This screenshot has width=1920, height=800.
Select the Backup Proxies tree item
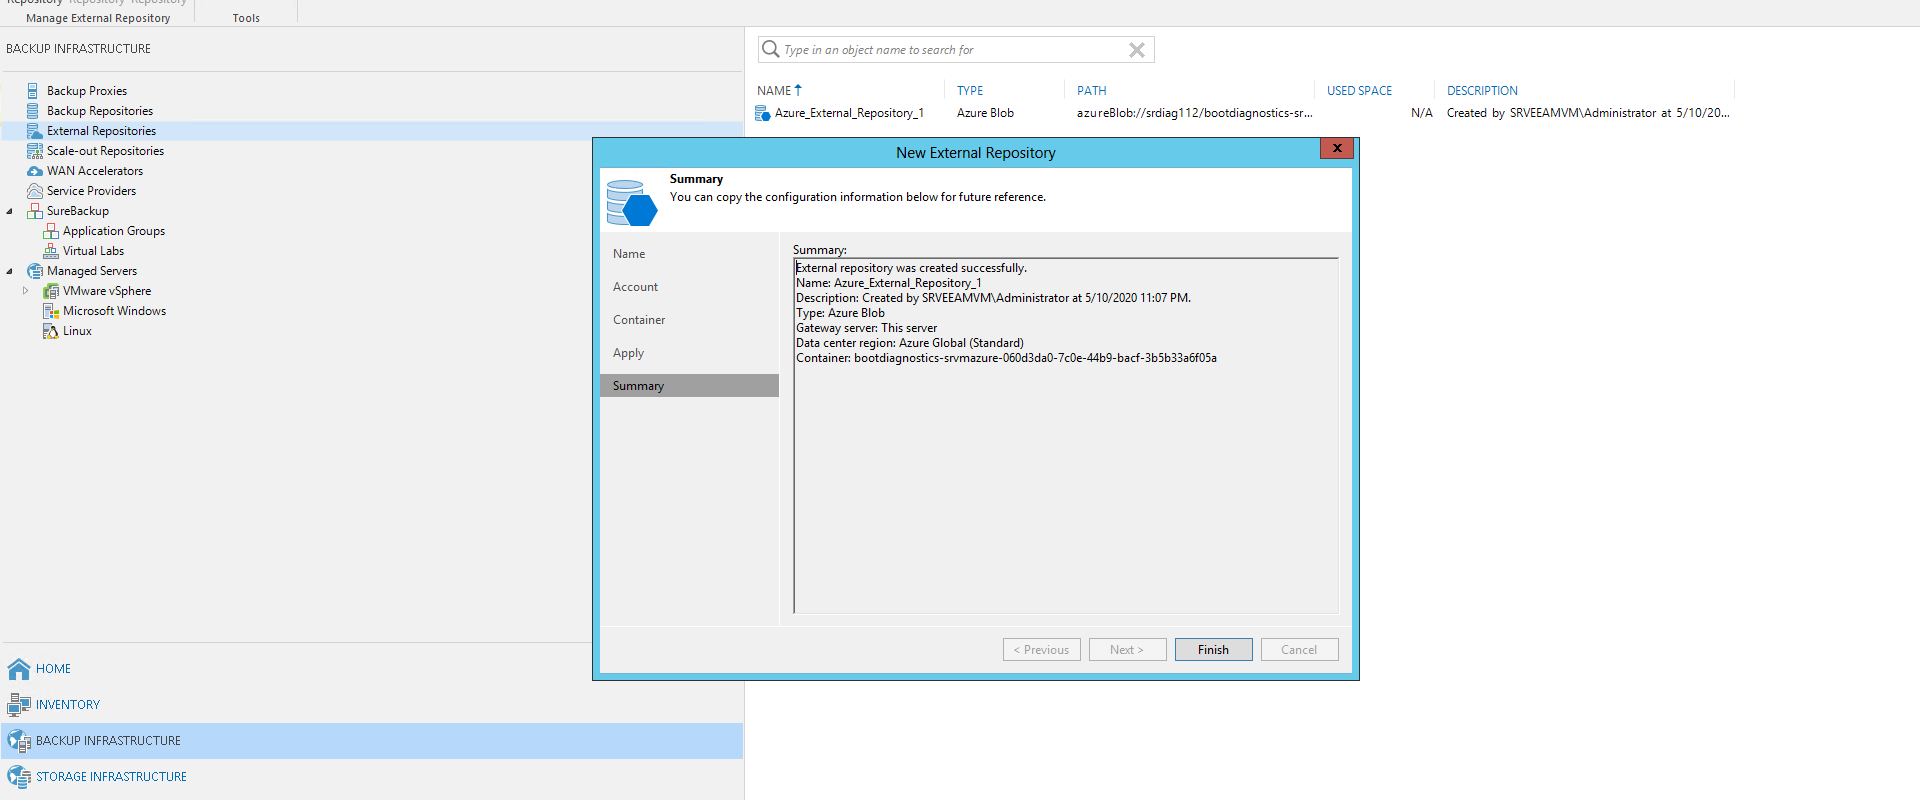[x=87, y=91]
